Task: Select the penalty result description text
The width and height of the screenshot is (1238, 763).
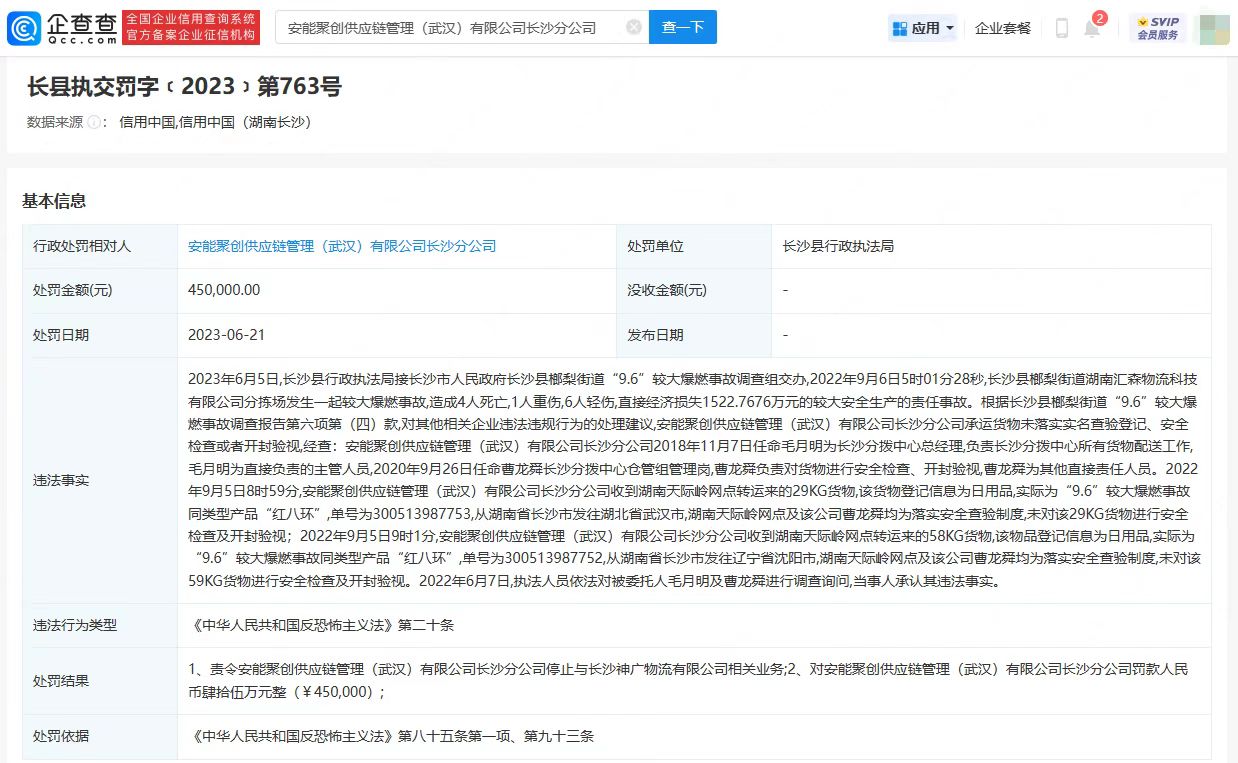Action: pos(688,680)
